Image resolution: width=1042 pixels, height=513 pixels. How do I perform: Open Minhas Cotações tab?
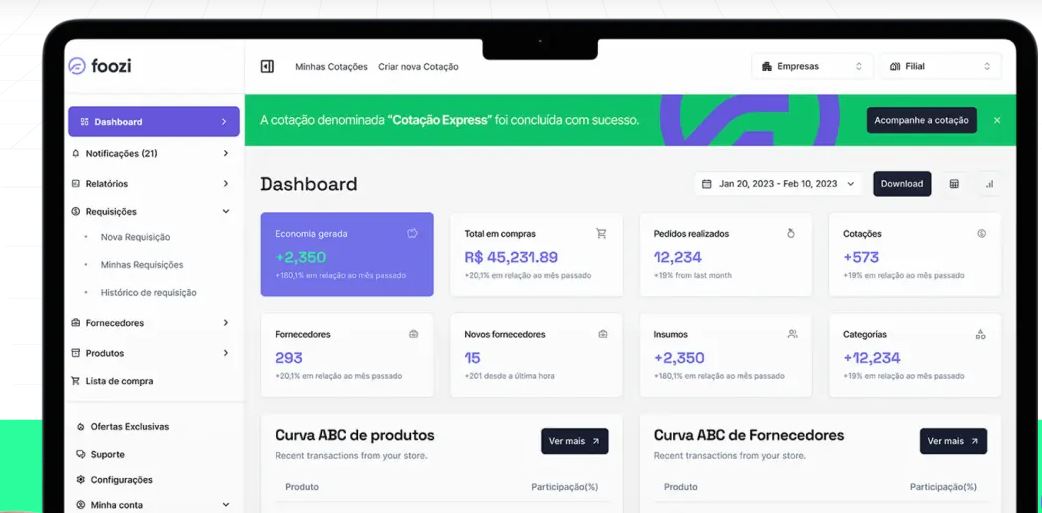pyautogui.click(x=331, y=67)
